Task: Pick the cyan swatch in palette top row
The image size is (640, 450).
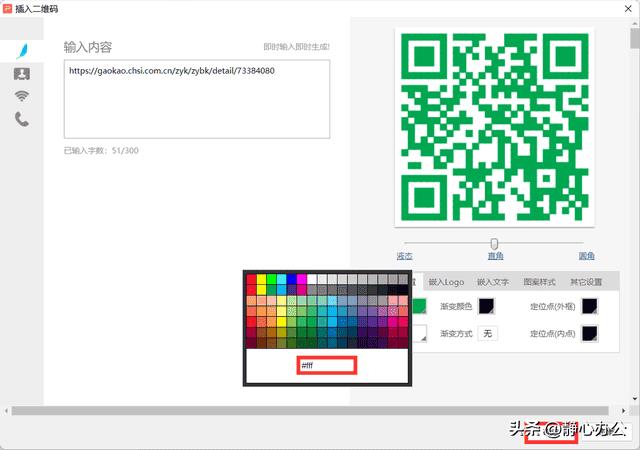Action: click(x=282, y=279)
